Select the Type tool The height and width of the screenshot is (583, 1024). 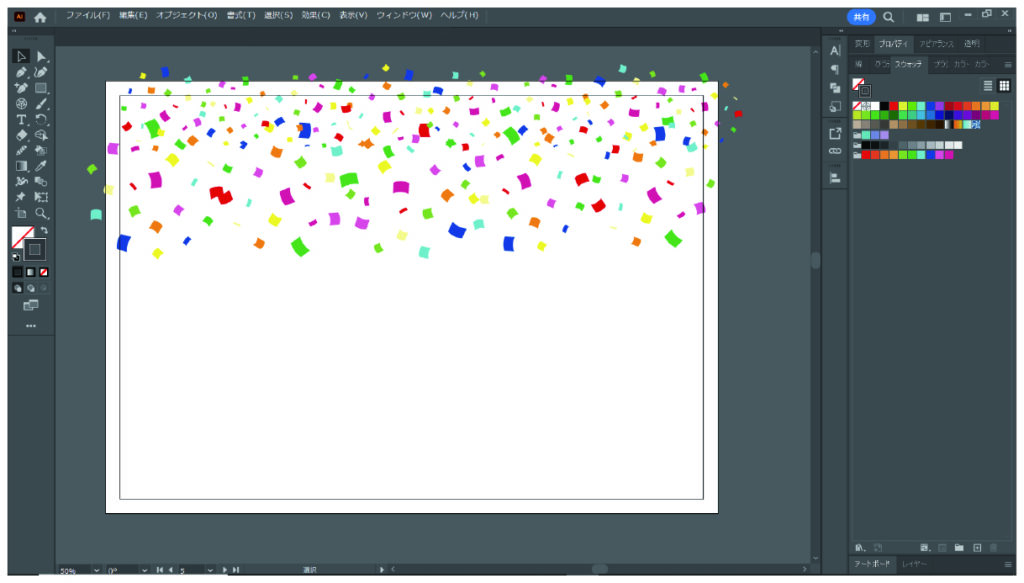(x=21, y=119)
